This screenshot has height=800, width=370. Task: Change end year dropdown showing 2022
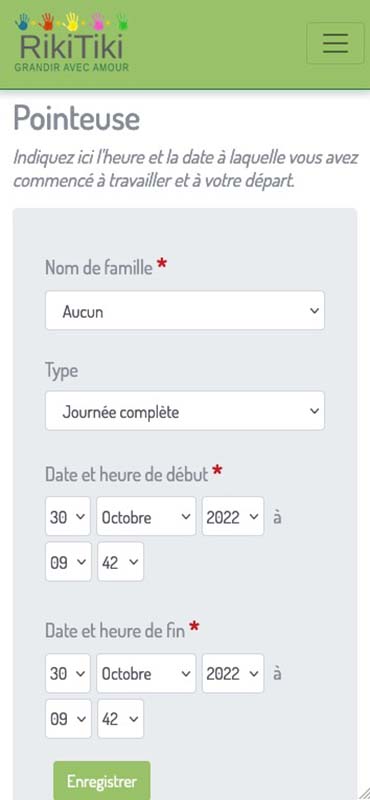[x=233, y=673]
